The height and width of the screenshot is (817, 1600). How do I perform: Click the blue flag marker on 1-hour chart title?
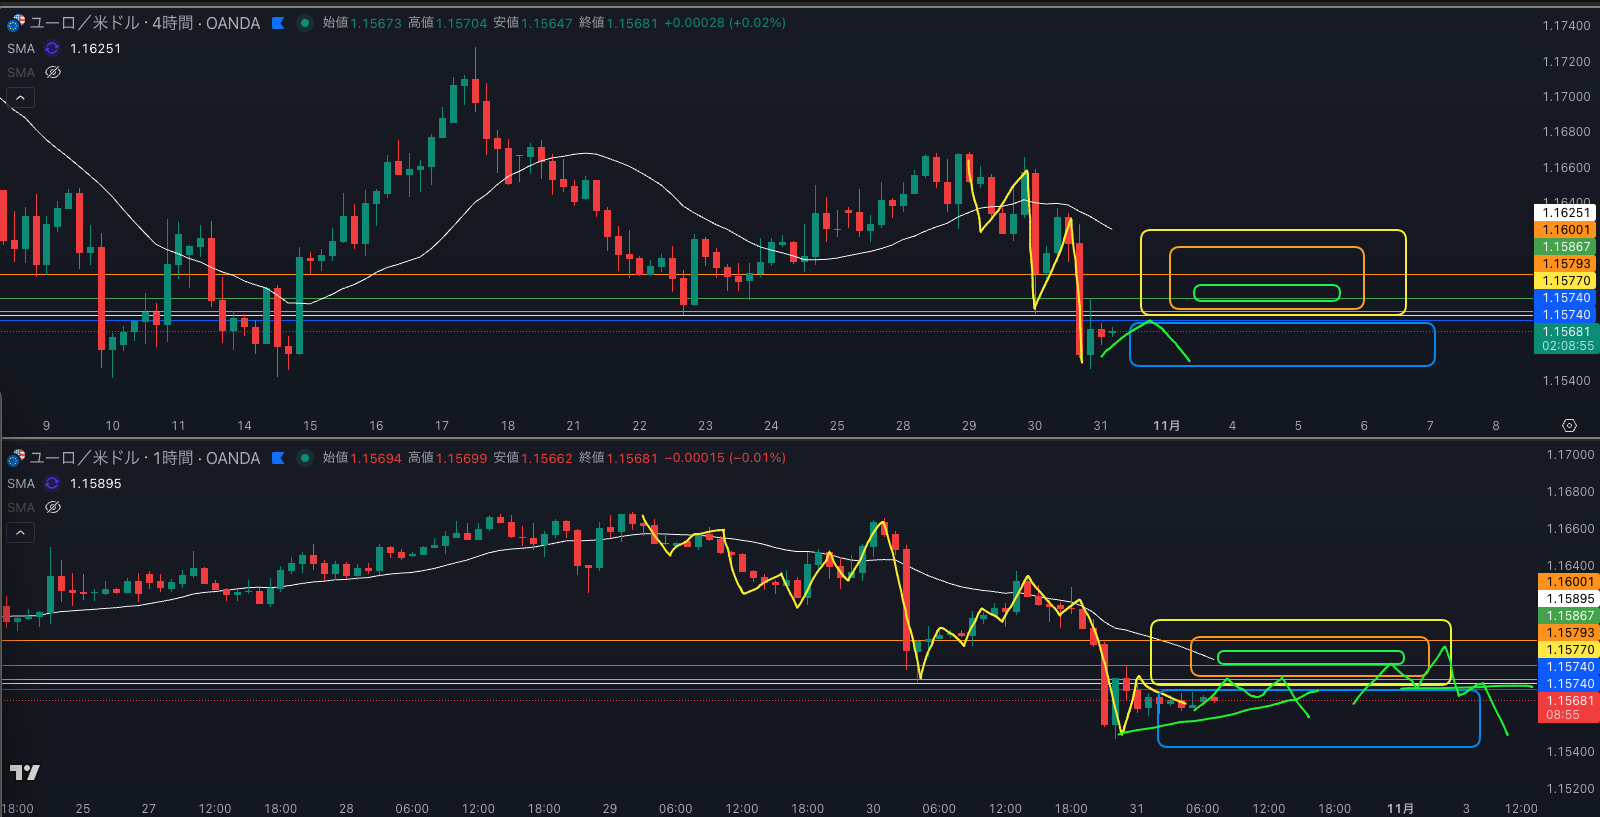tap(278, 458)
